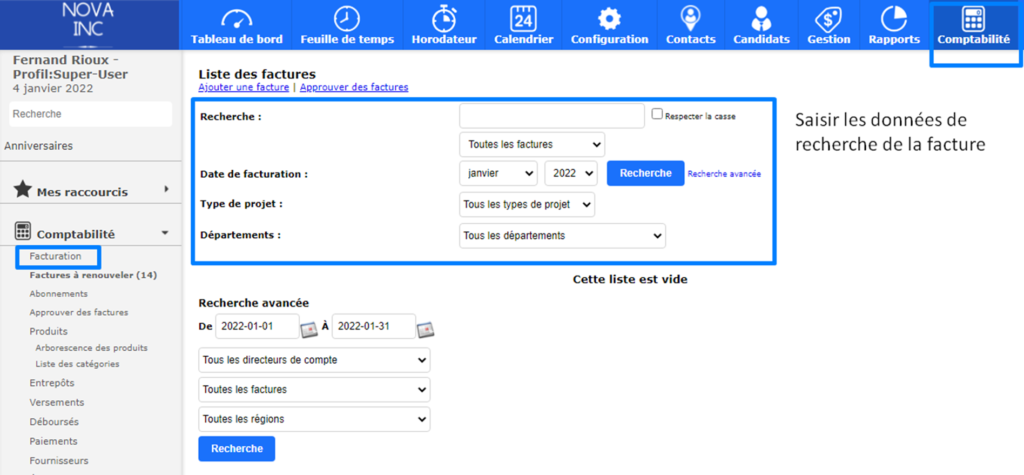Select Entrepôts in the sidebar
The height and width of the screenshot is (475, 1024).
click(x=52, y=383)
